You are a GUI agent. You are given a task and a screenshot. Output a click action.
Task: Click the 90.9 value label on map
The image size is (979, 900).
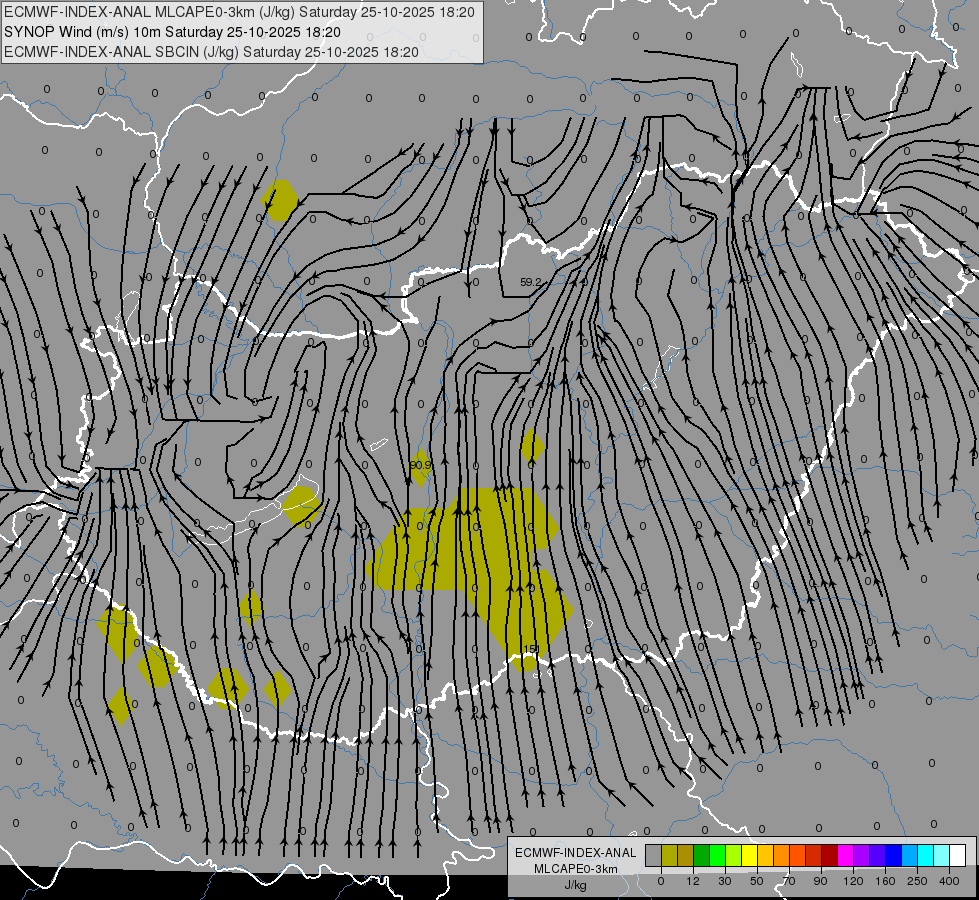tap(420, 465)
